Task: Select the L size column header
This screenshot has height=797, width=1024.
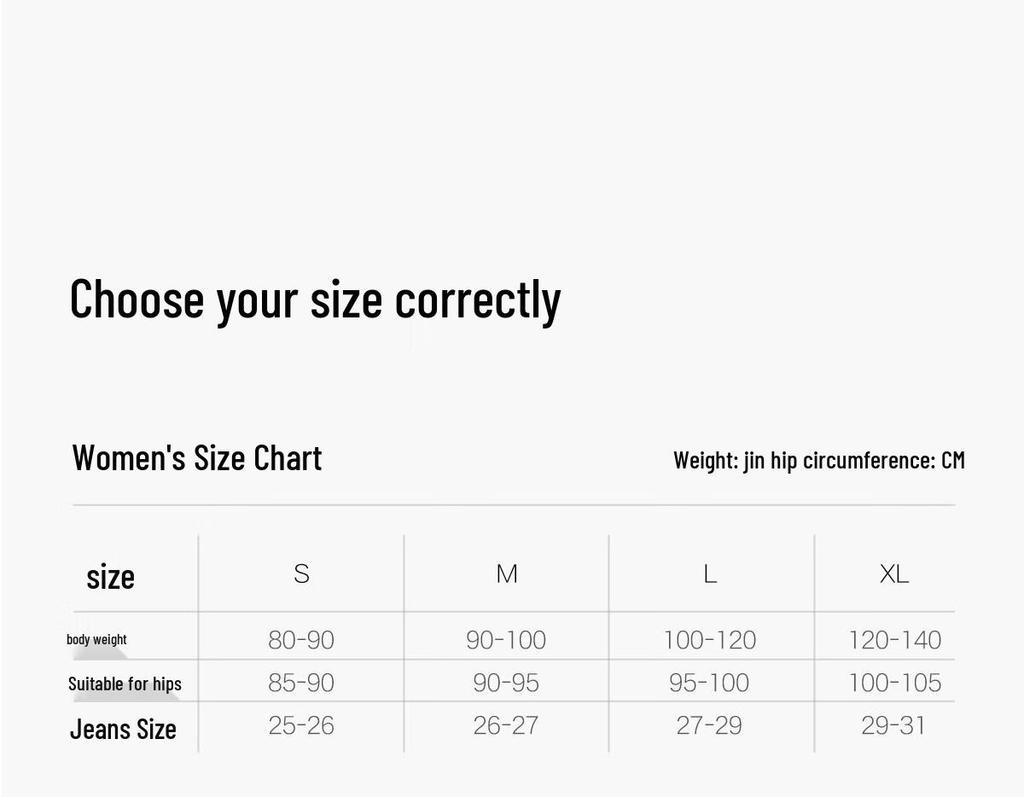Action: 710,574
